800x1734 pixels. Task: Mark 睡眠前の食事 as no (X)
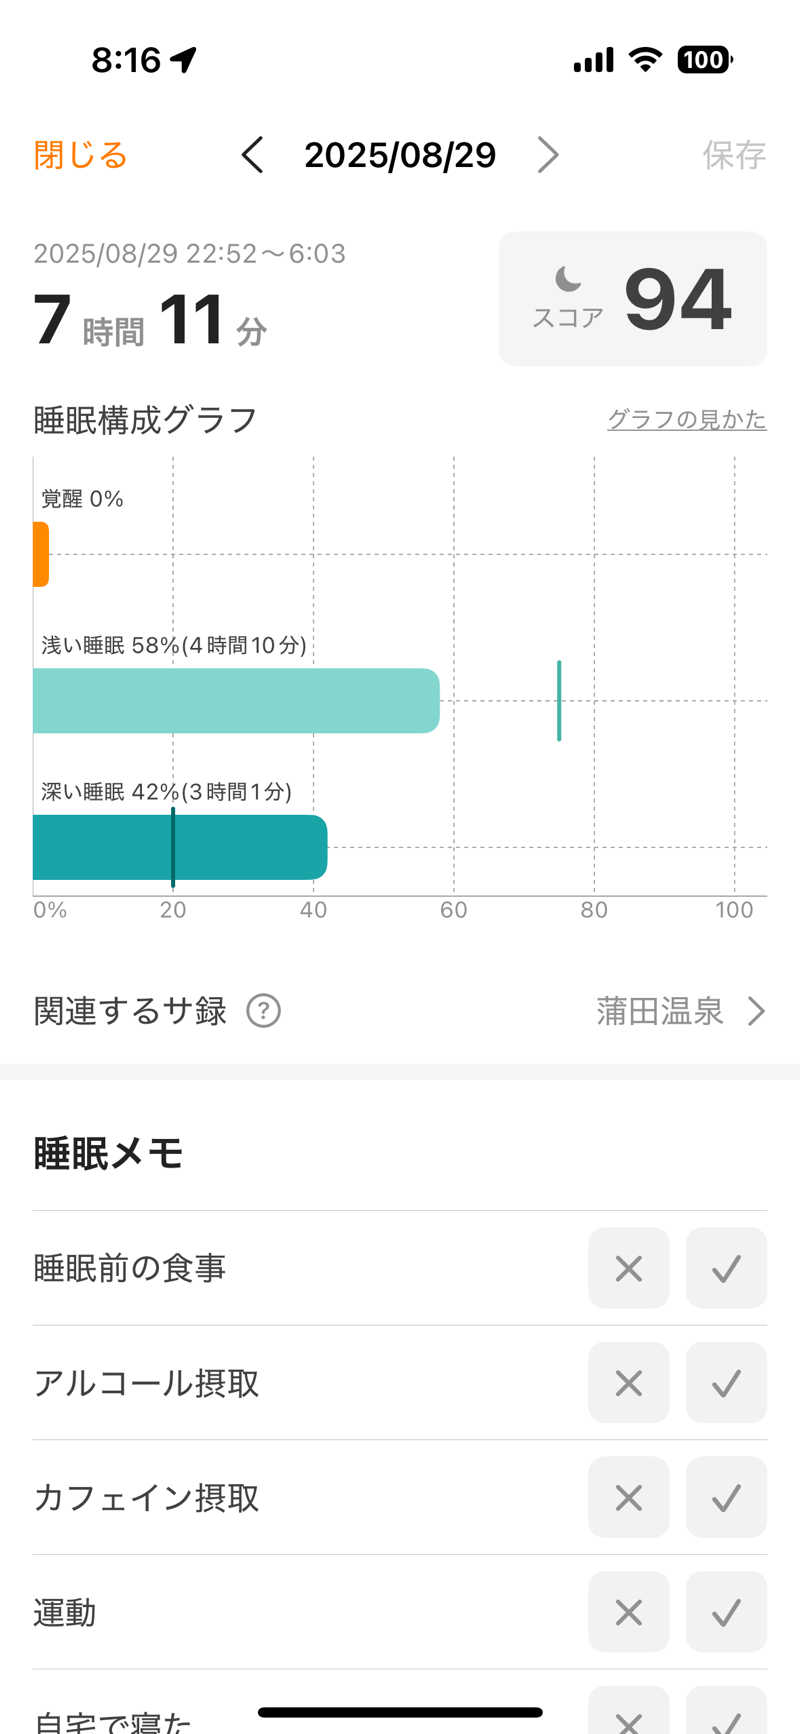[x=628, y=1268]
